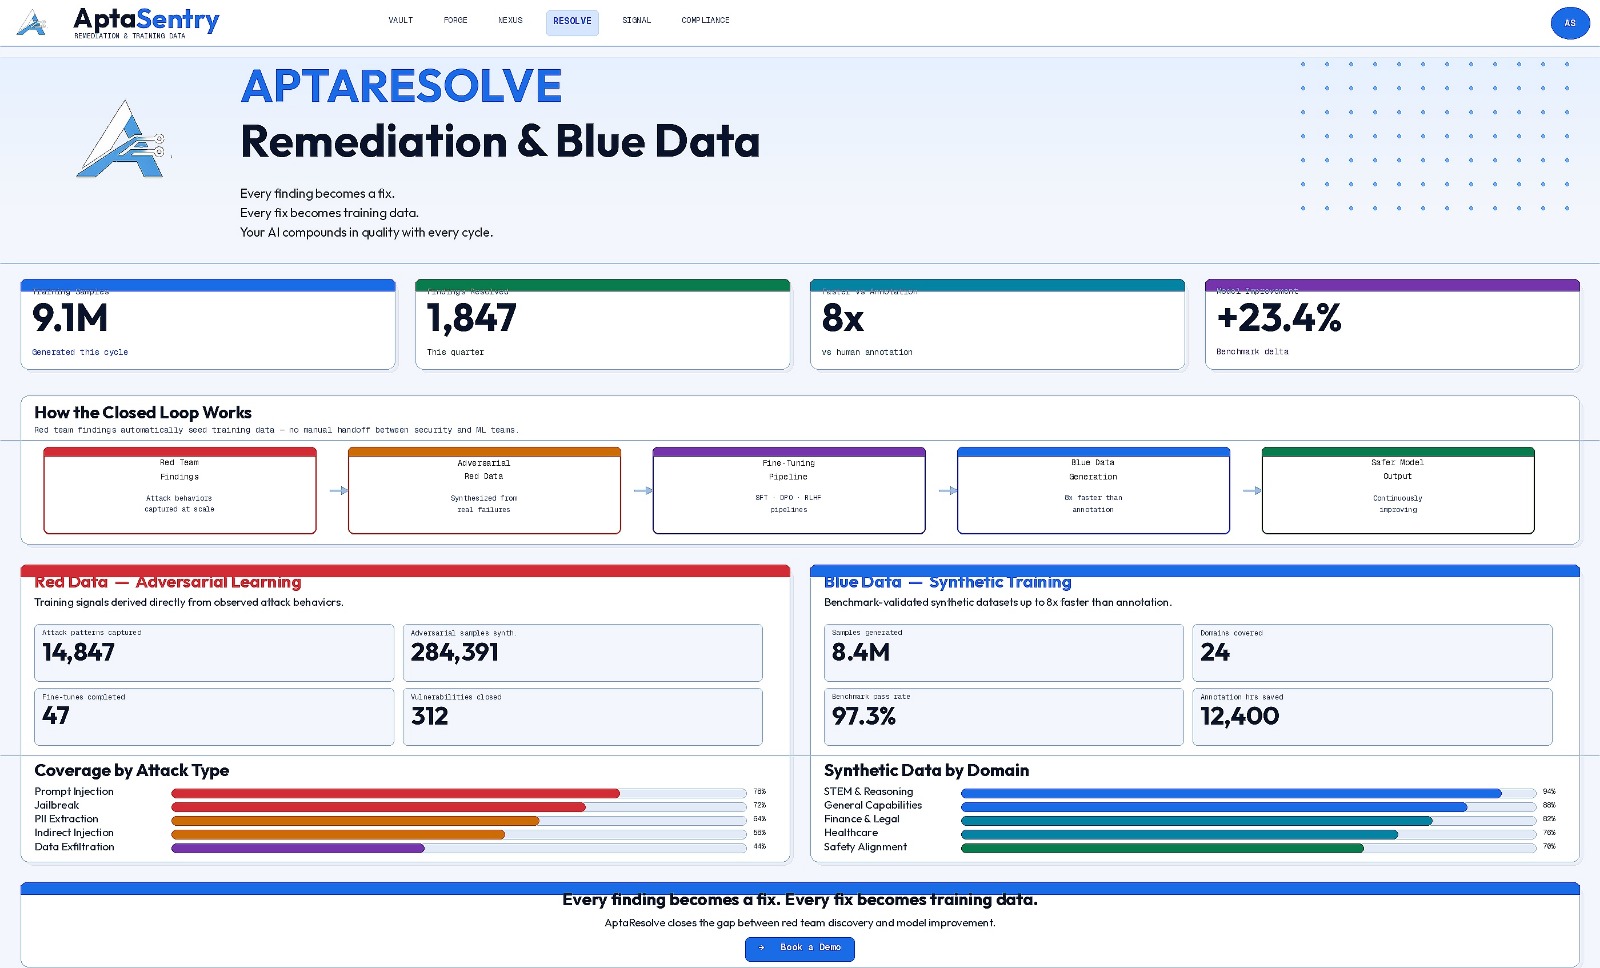
Task: Select the Red Team Findings step card
Action: tap(180, 491)
